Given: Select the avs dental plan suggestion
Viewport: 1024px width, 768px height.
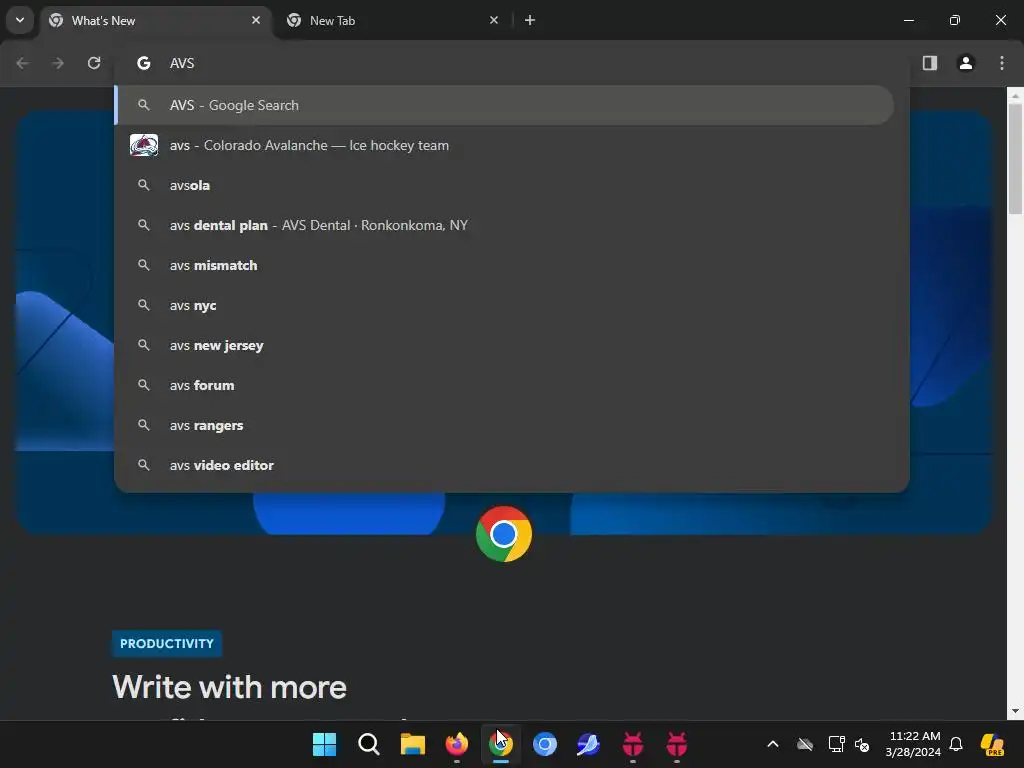Looking at the screenshot, I should click(x=504, y=225).
